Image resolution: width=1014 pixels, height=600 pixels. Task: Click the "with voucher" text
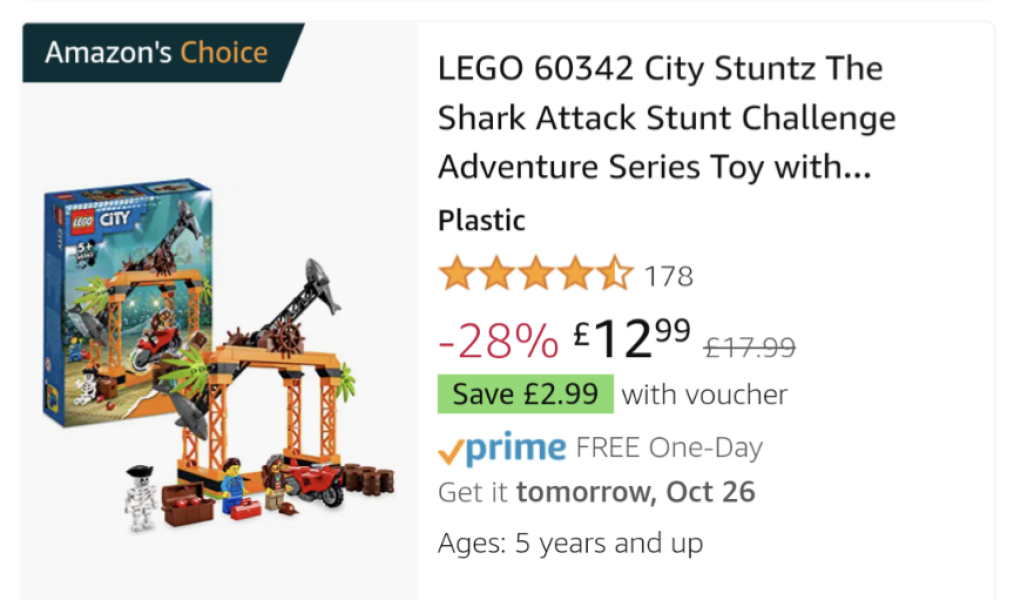coord(704,395)
